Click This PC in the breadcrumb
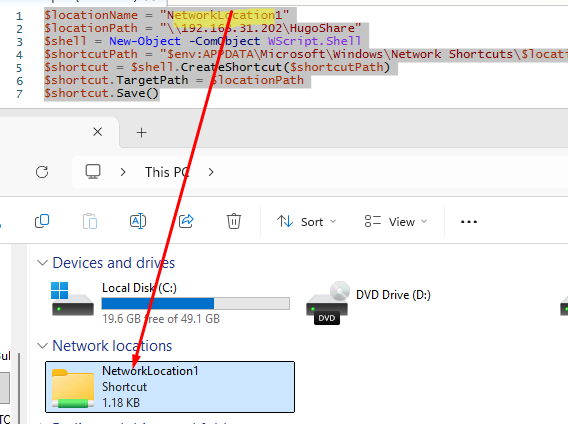 point(167,172)
